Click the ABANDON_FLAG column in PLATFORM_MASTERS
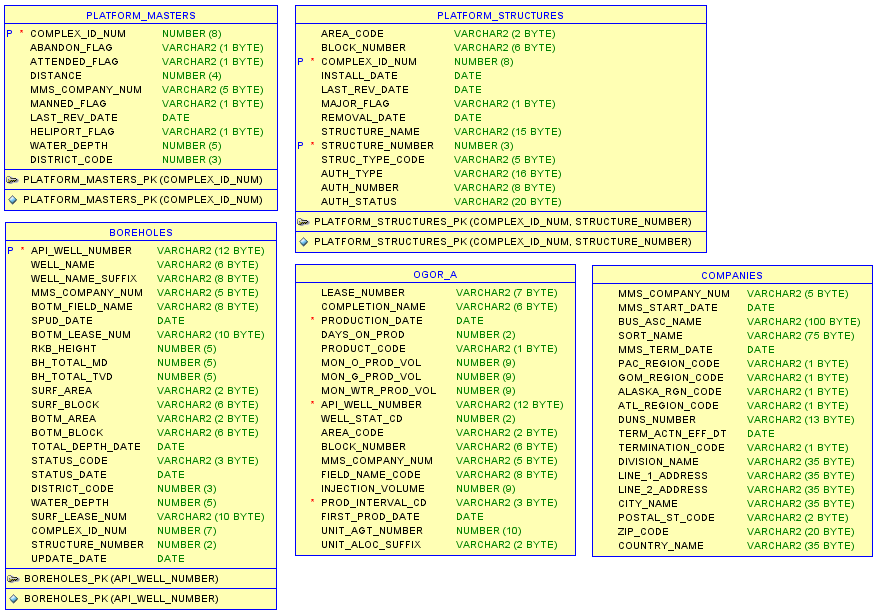877x612 pixels. (x=71, y=48)
